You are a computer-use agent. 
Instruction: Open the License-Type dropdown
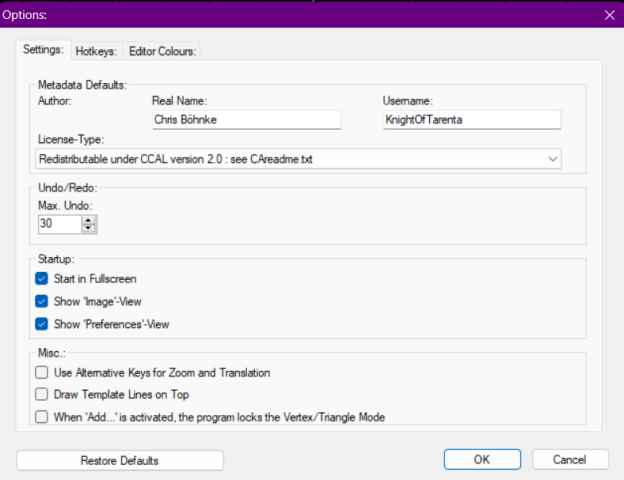(x=298, y=159)
